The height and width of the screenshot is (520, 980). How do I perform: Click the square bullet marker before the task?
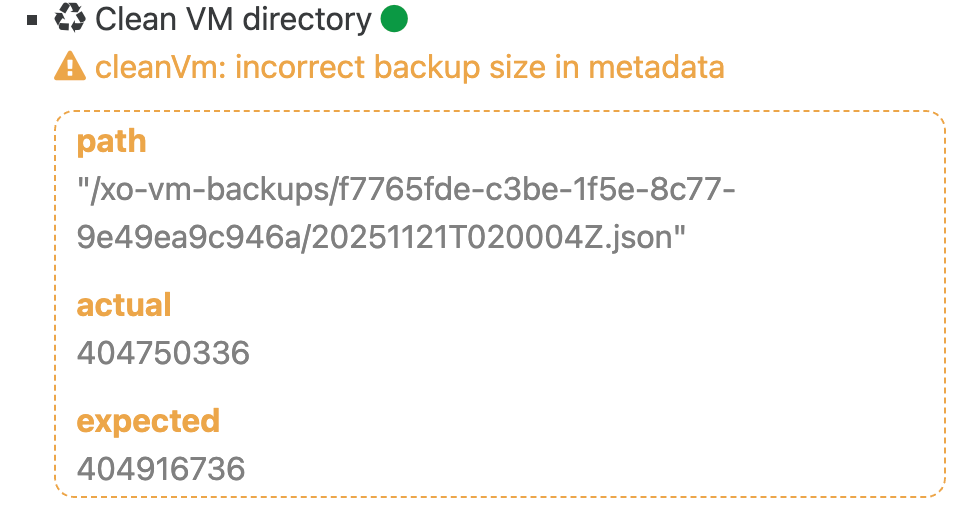click(x=34, y=20)
